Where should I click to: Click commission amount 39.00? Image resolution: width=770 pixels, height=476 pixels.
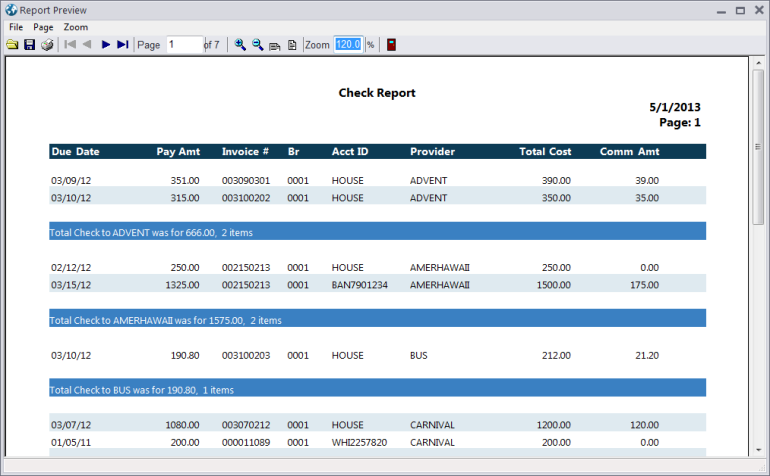point(647,181)
